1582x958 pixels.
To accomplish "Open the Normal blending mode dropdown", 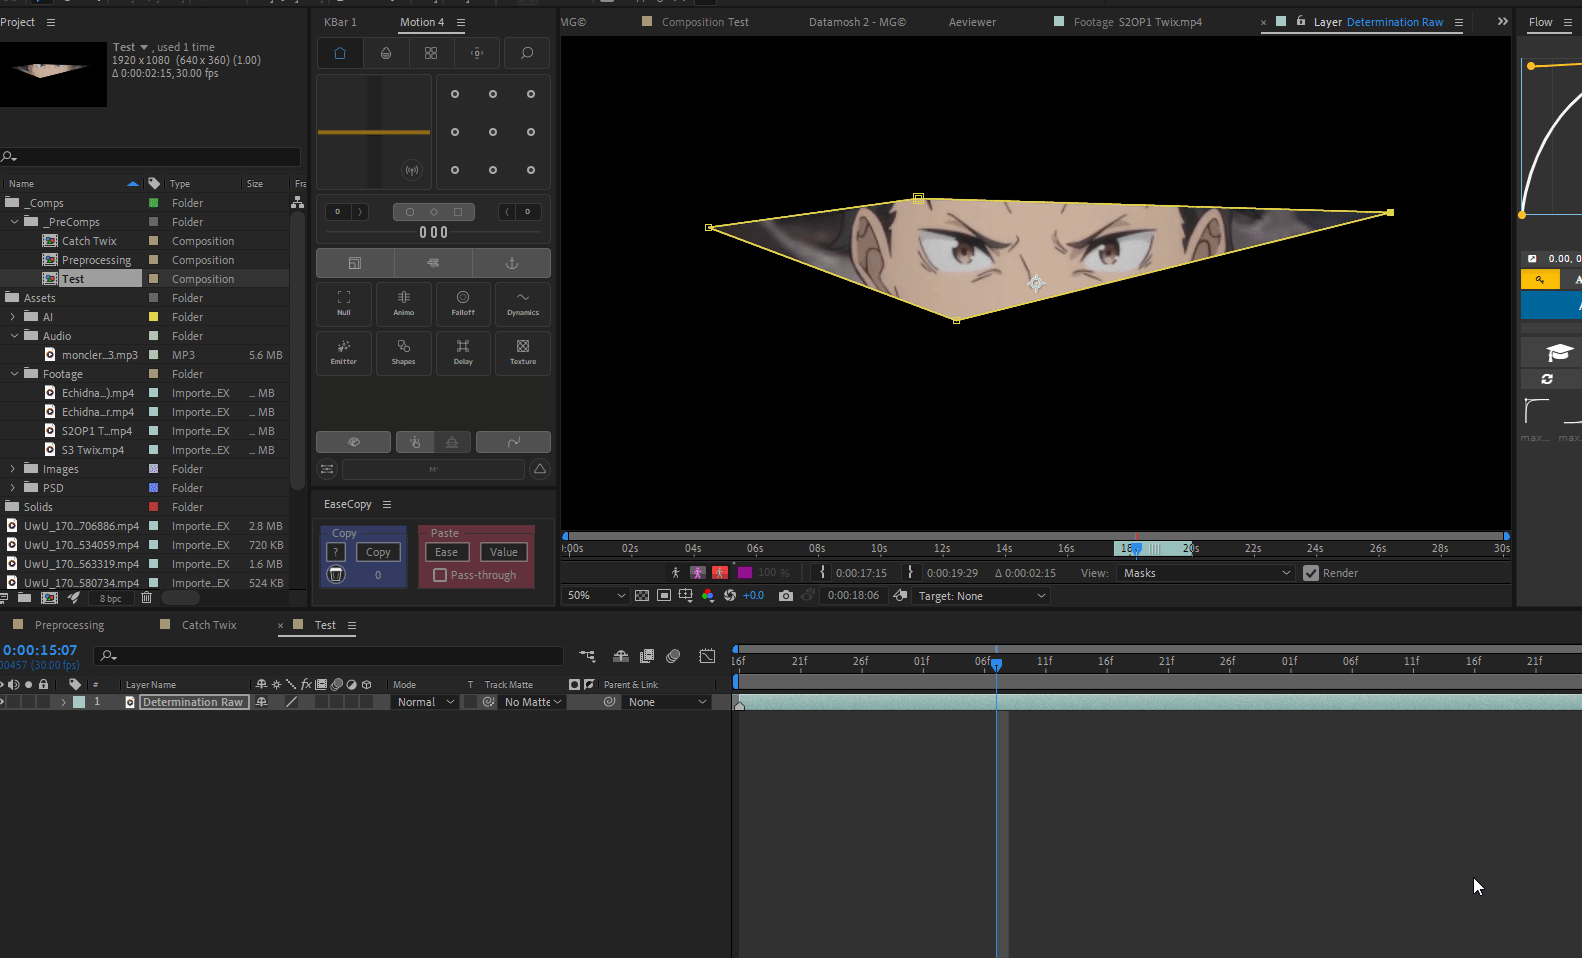I will (x=426, y=702).
